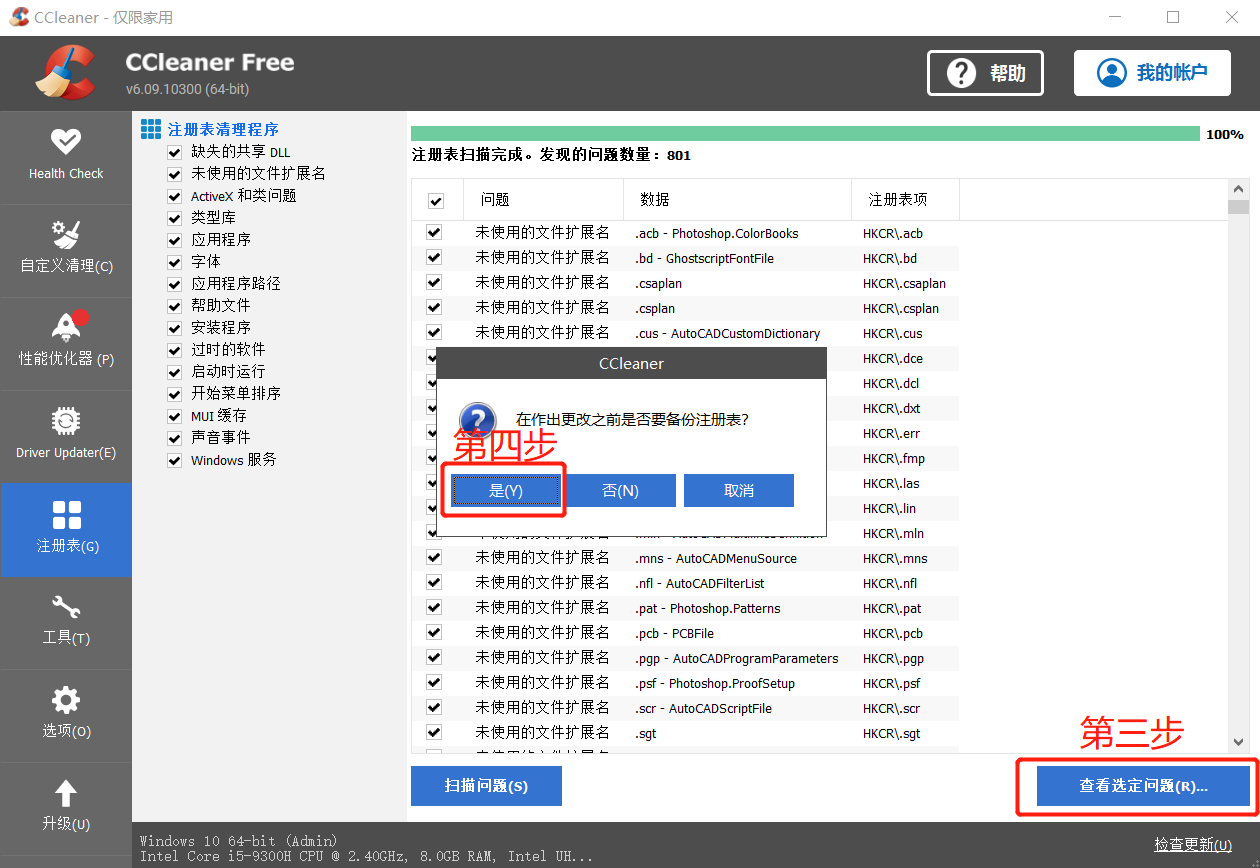The height and width of the screenshot is (868, 1260).
Task: Click 是(Y) to back up registry
Action: (x=506, y=491)
